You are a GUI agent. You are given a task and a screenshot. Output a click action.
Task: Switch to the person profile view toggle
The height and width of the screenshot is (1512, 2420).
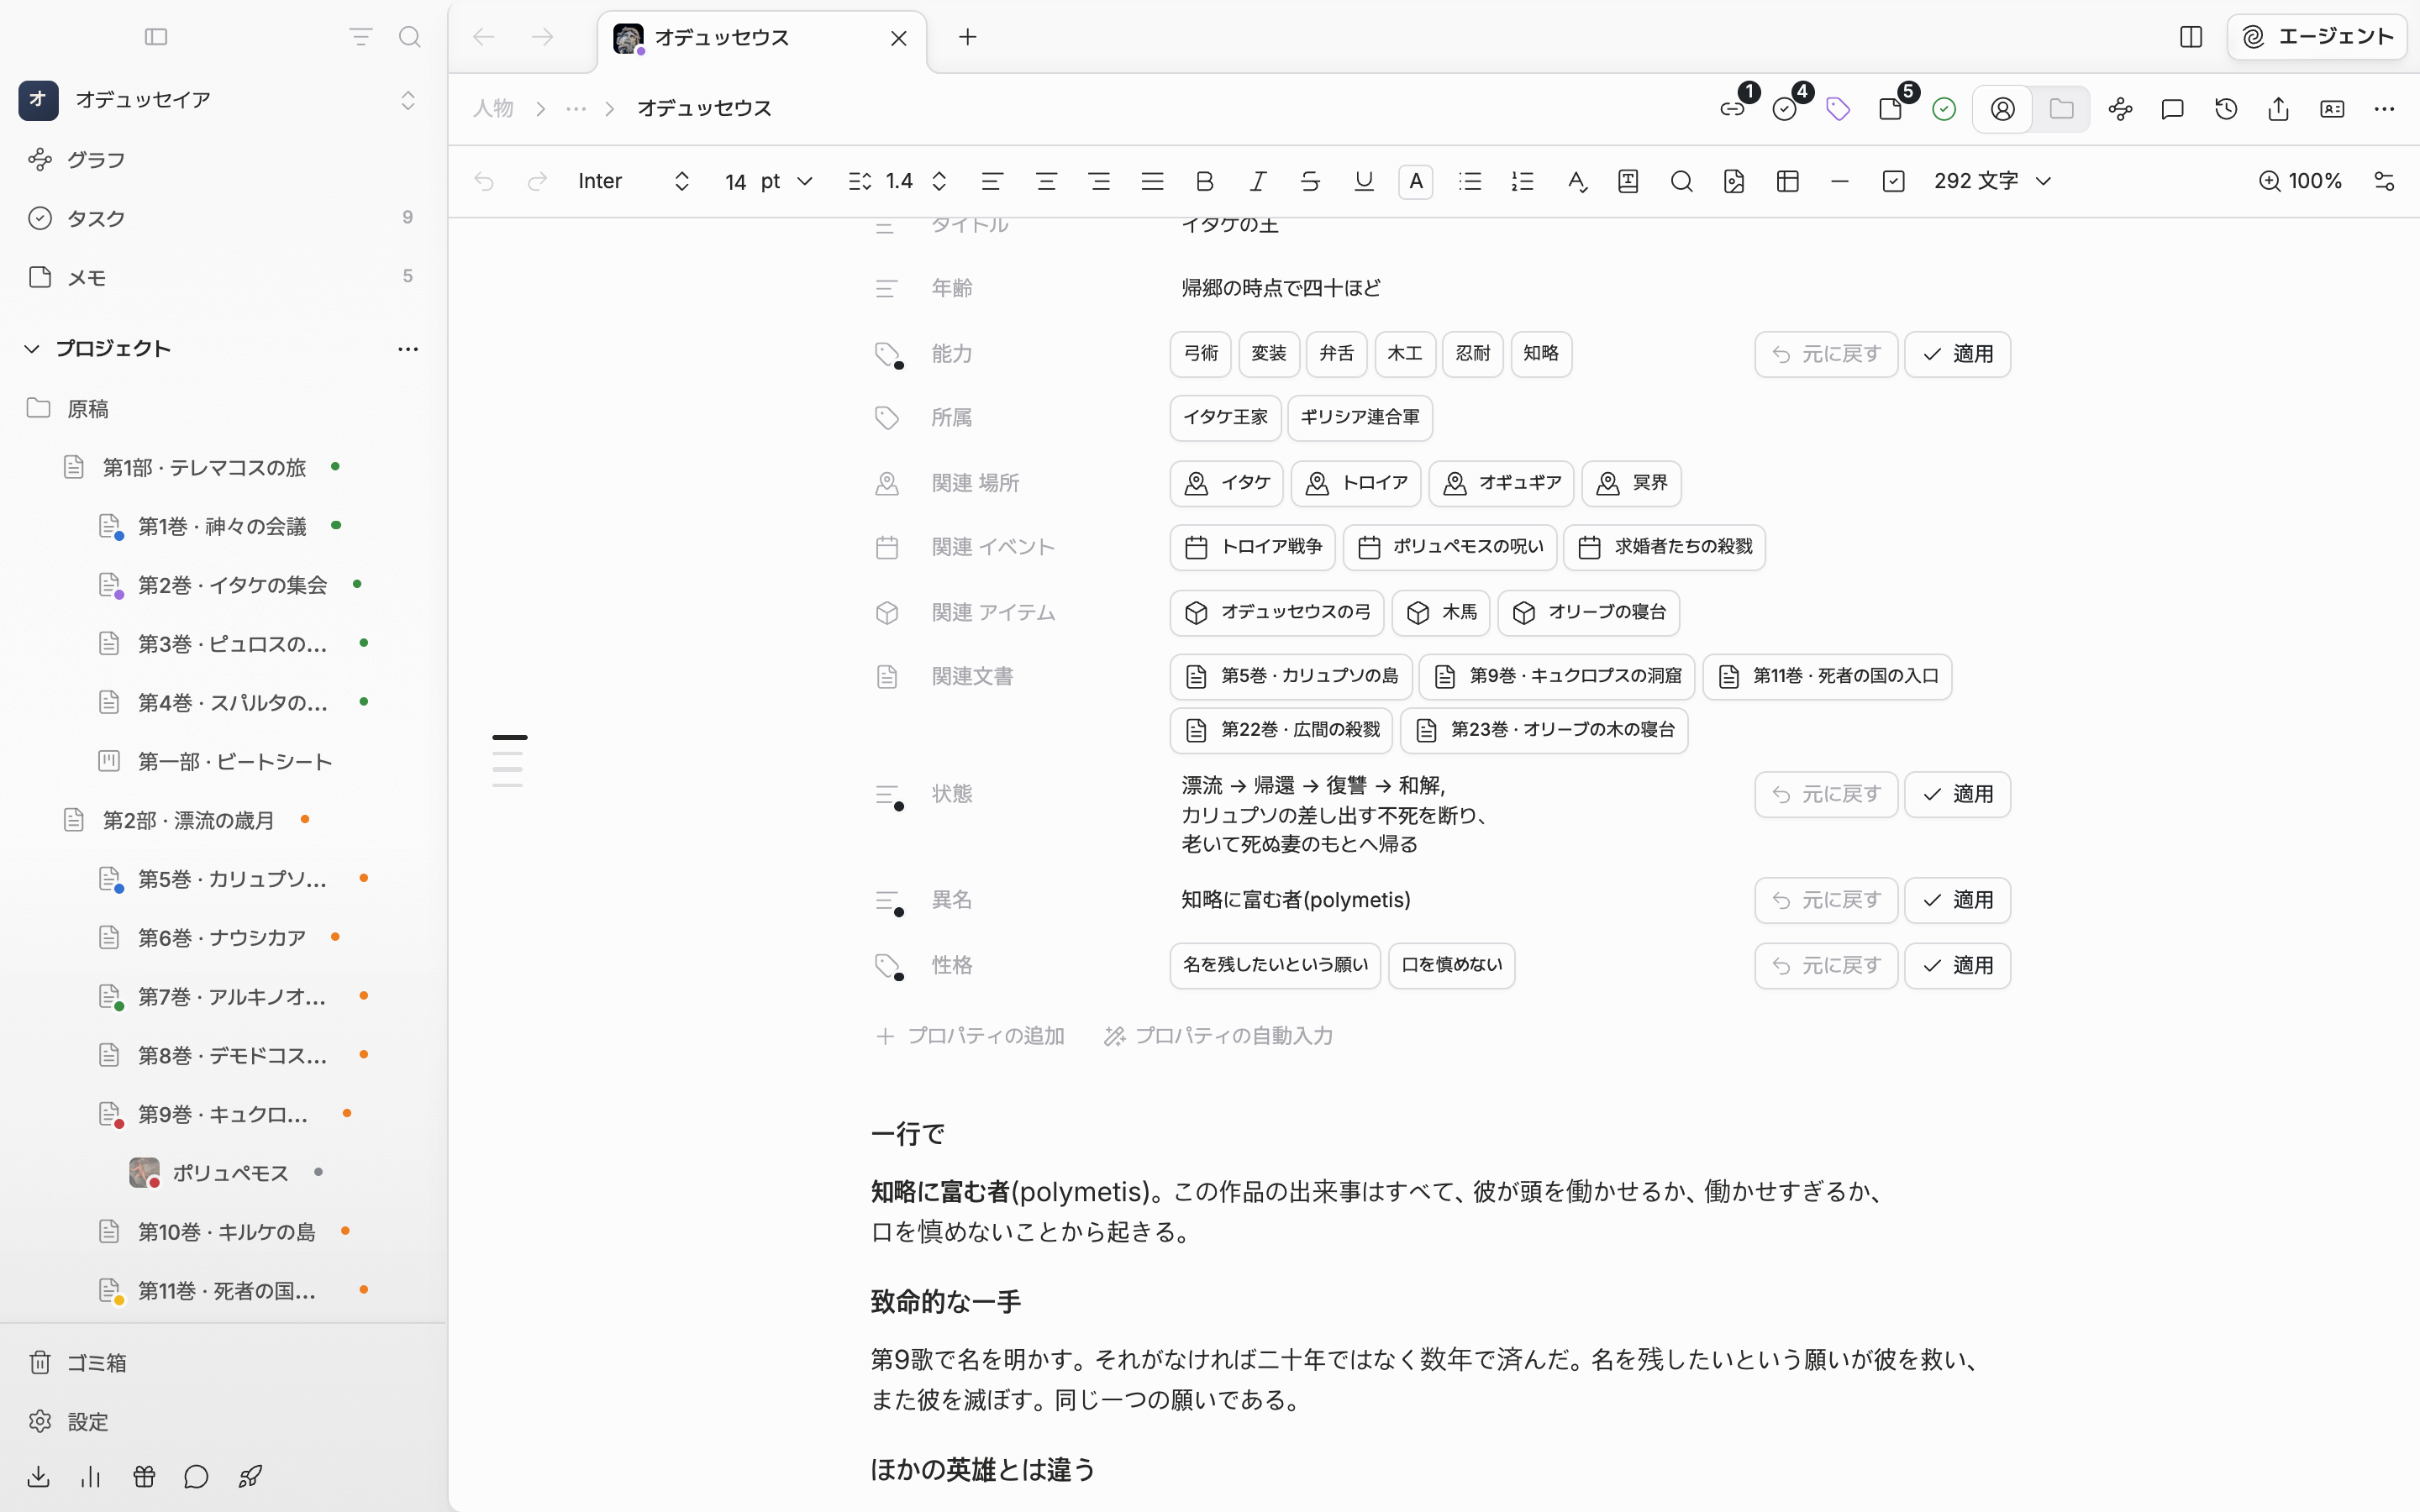click(2003, 109)
